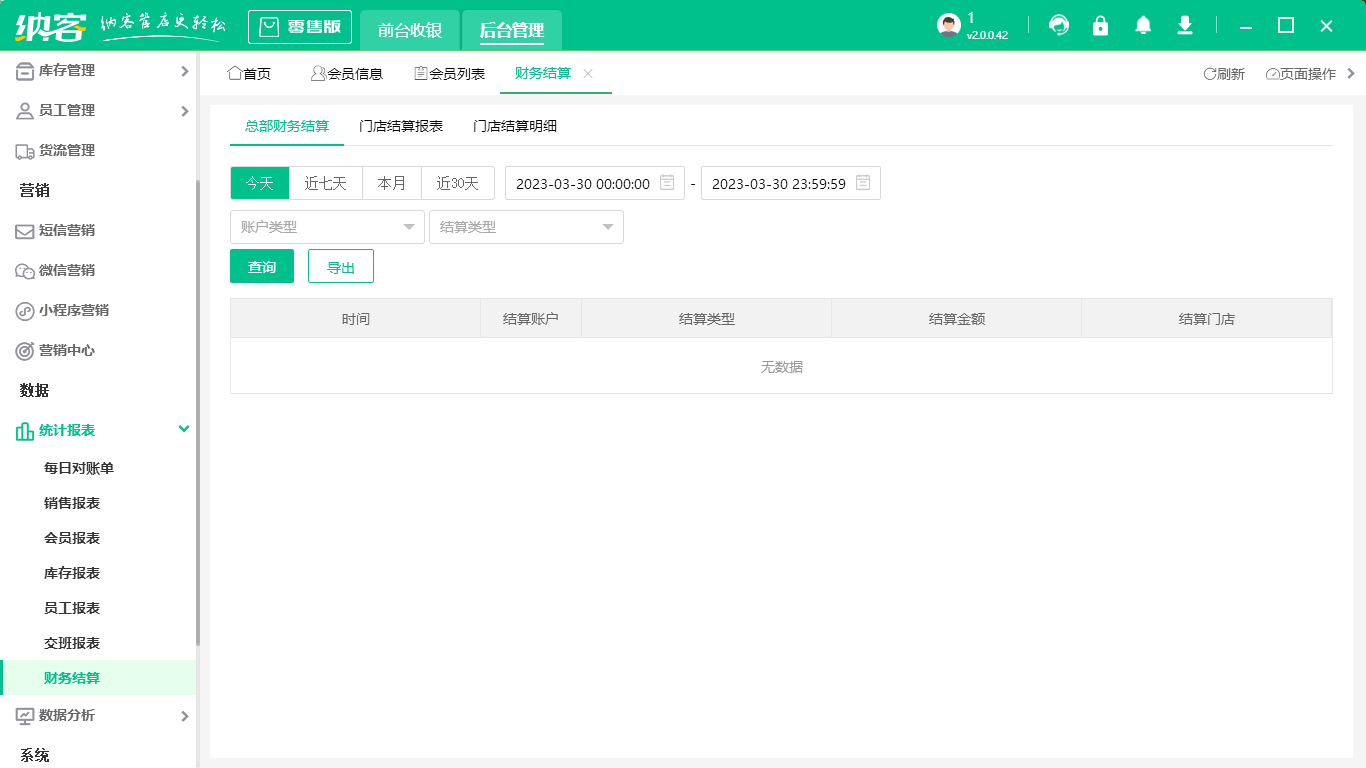Click the 导出 export button
The image size is (1366, 768).
pyautogui.click(x=340, y=265)
